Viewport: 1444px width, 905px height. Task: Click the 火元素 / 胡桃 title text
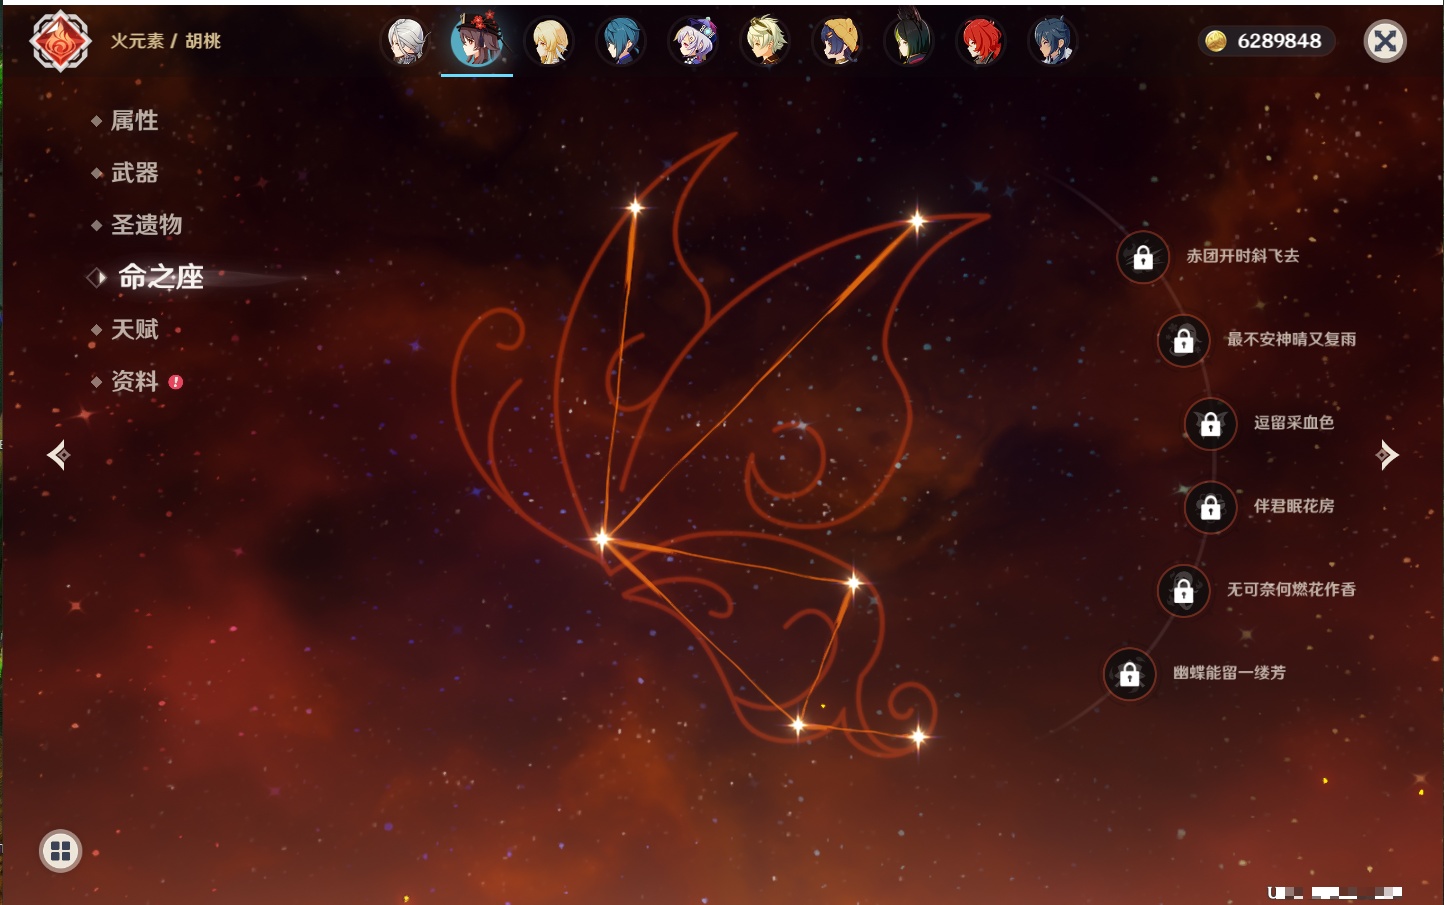[x=165, y=41]
